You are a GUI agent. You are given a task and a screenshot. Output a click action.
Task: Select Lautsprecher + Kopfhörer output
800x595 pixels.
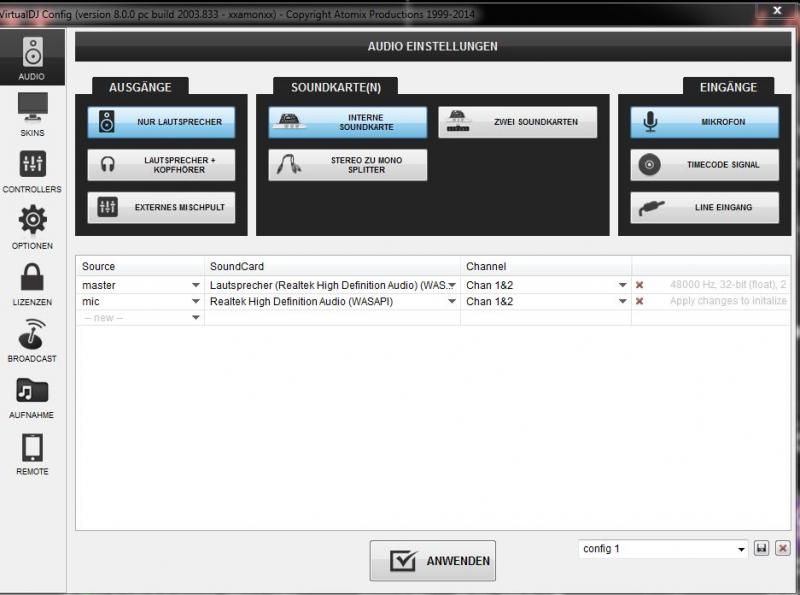click(161, 165)
